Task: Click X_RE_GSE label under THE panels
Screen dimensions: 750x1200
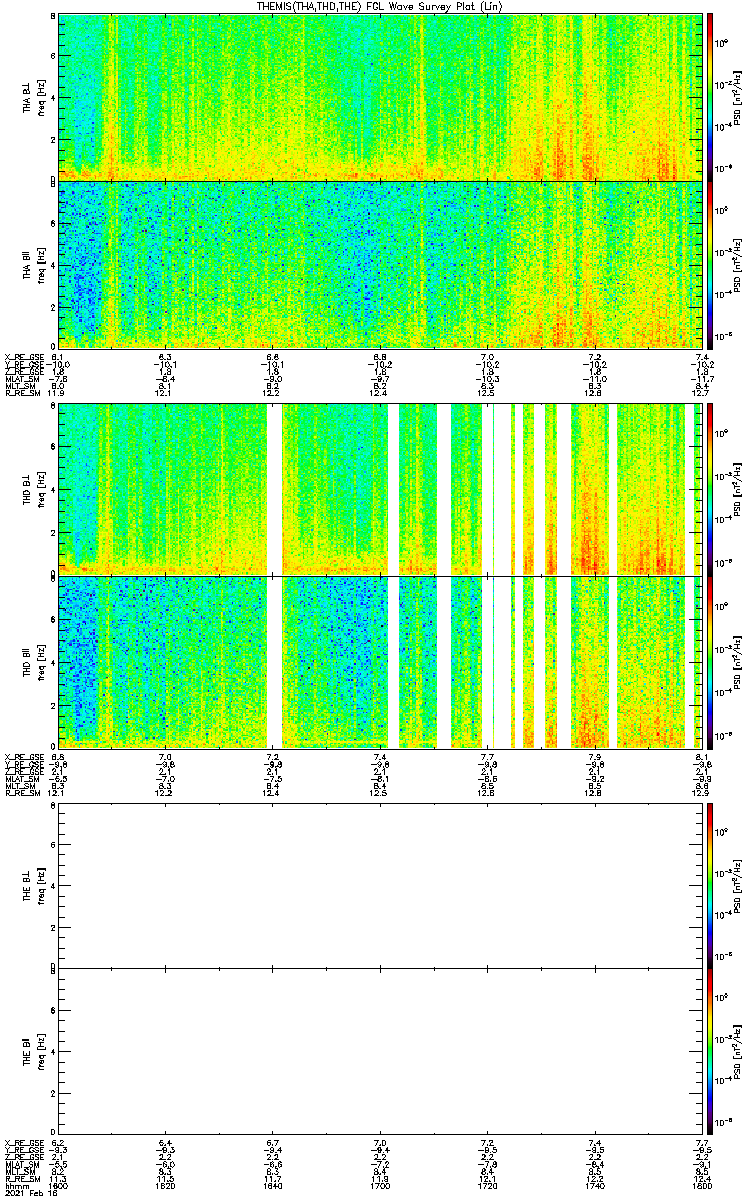Action: click(23, 1142)
